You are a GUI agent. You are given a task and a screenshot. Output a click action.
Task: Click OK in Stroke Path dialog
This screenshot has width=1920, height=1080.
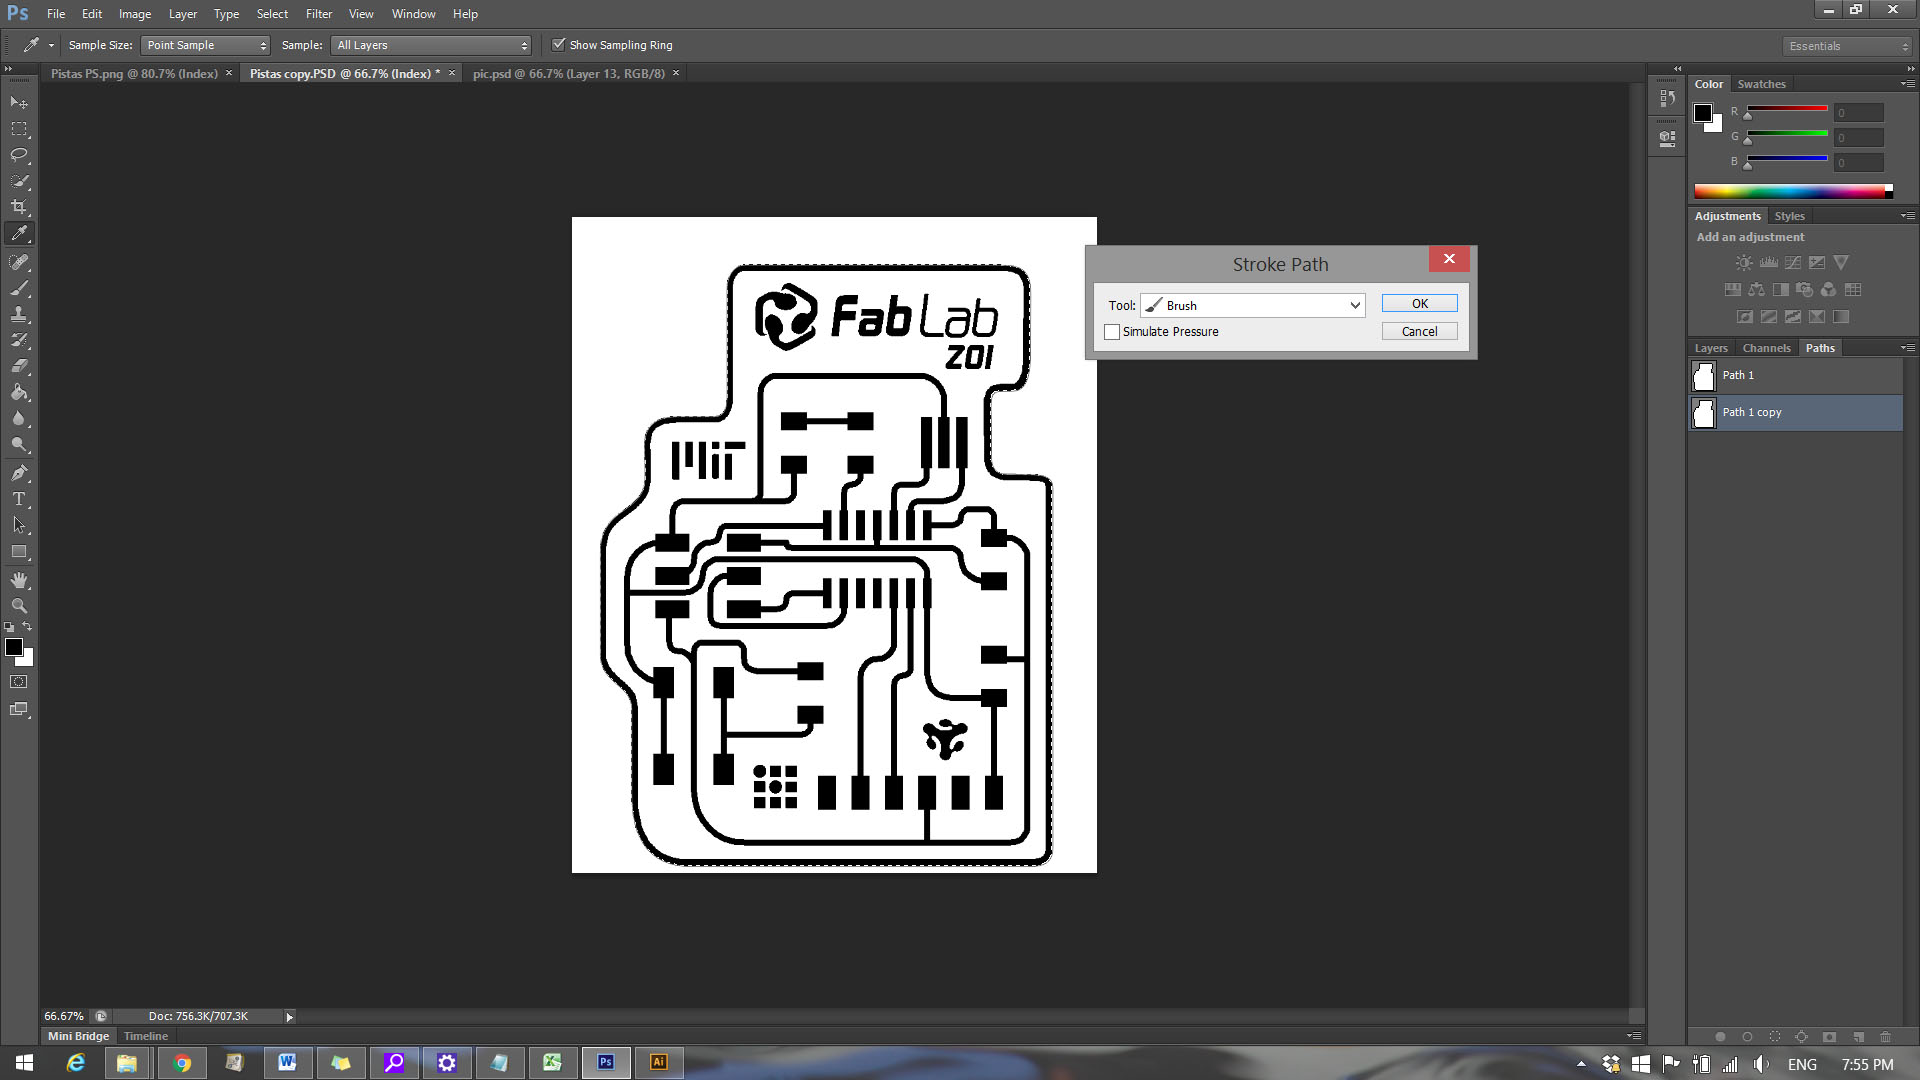pyautogui.click(x=1419, y=303)
